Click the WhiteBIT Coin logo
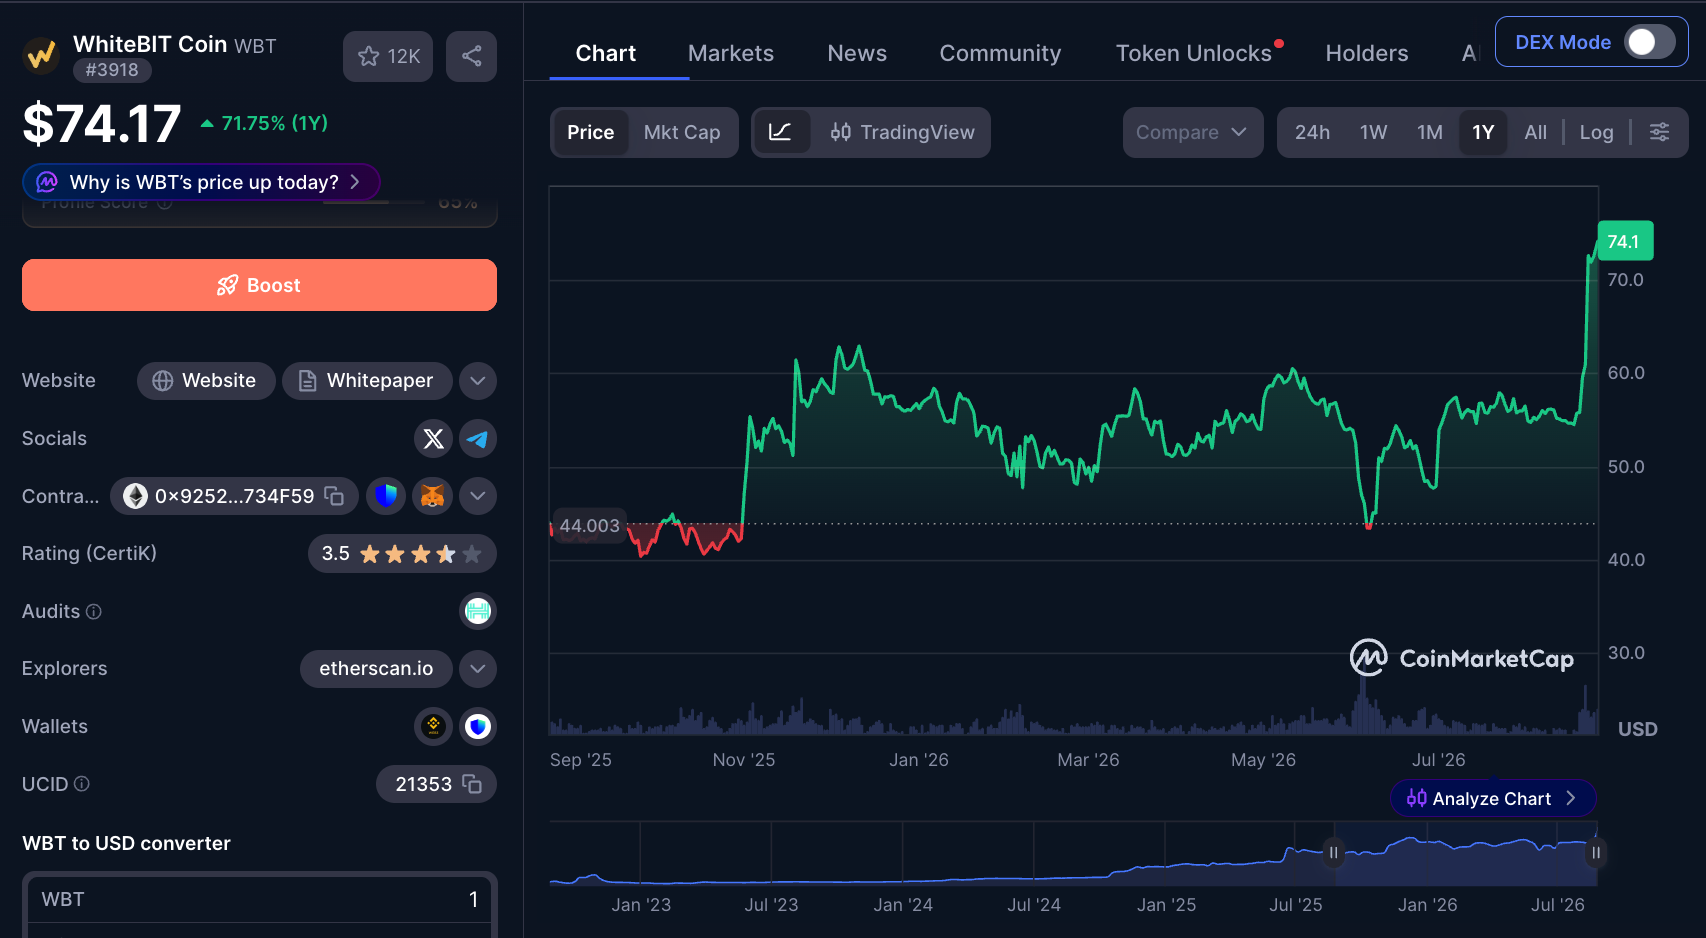 tap(41, 56)
